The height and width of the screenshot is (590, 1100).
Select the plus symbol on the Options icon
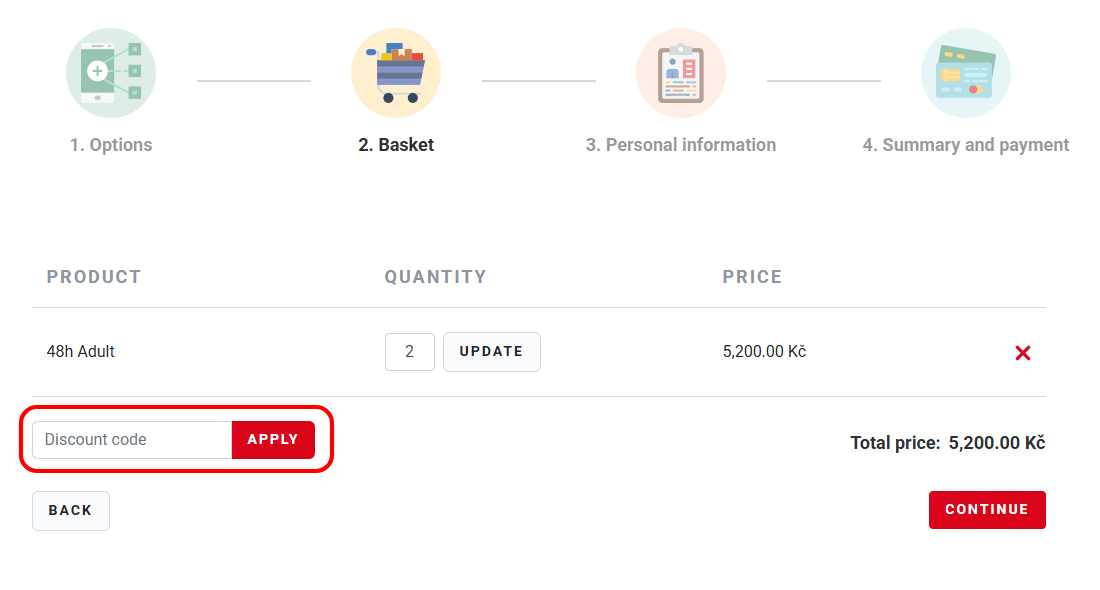98,71
